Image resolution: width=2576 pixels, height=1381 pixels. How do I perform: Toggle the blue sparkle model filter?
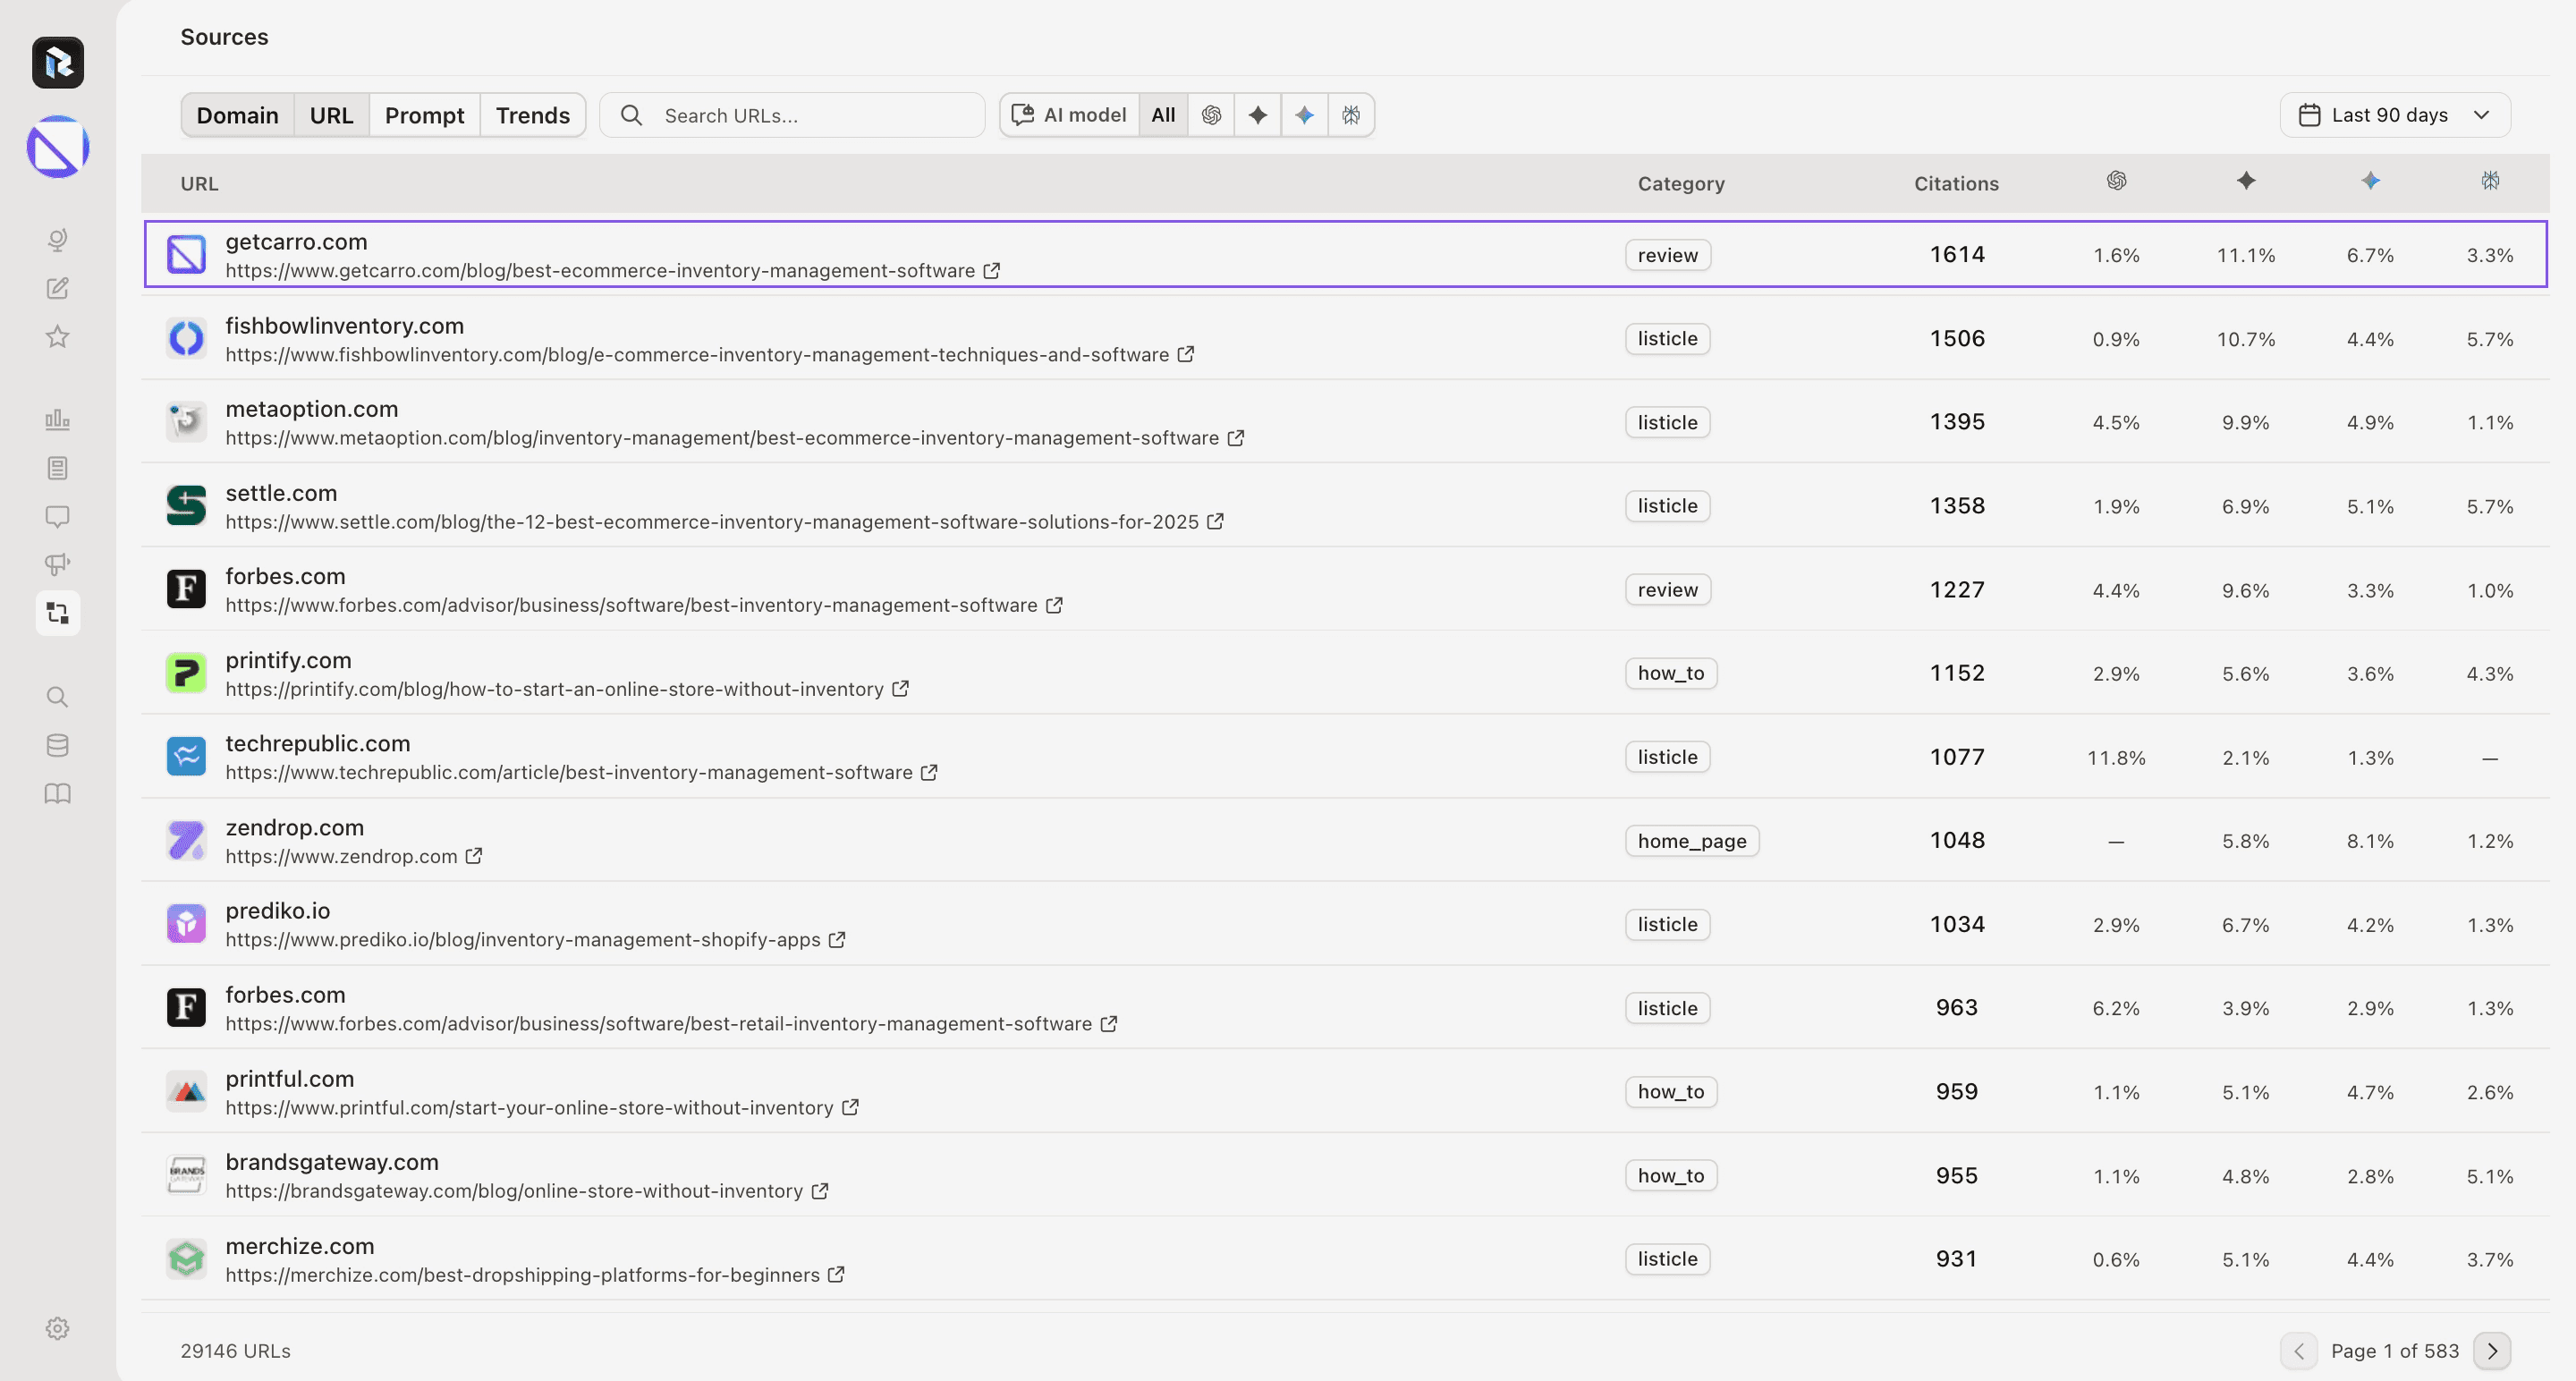[x=1305, y=115]
